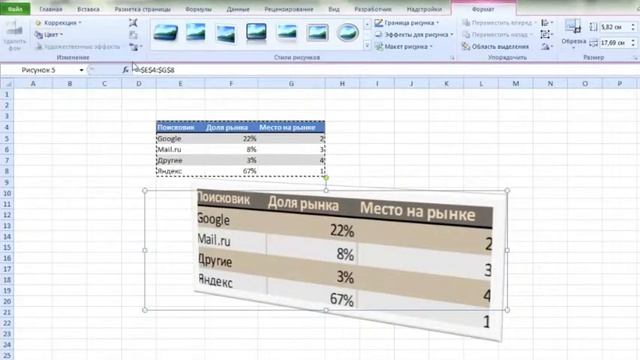The width and height of the screenshot is (640, 360).
Task: Select column A header
Action: click(x=33, y=84)
